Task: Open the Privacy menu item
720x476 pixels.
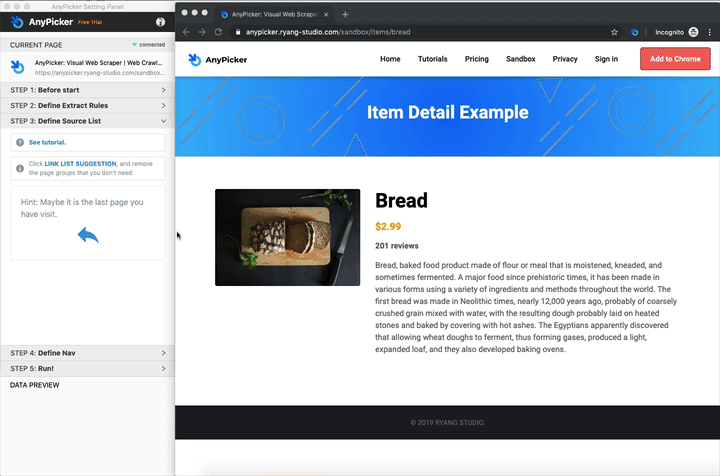Action: 565,59
